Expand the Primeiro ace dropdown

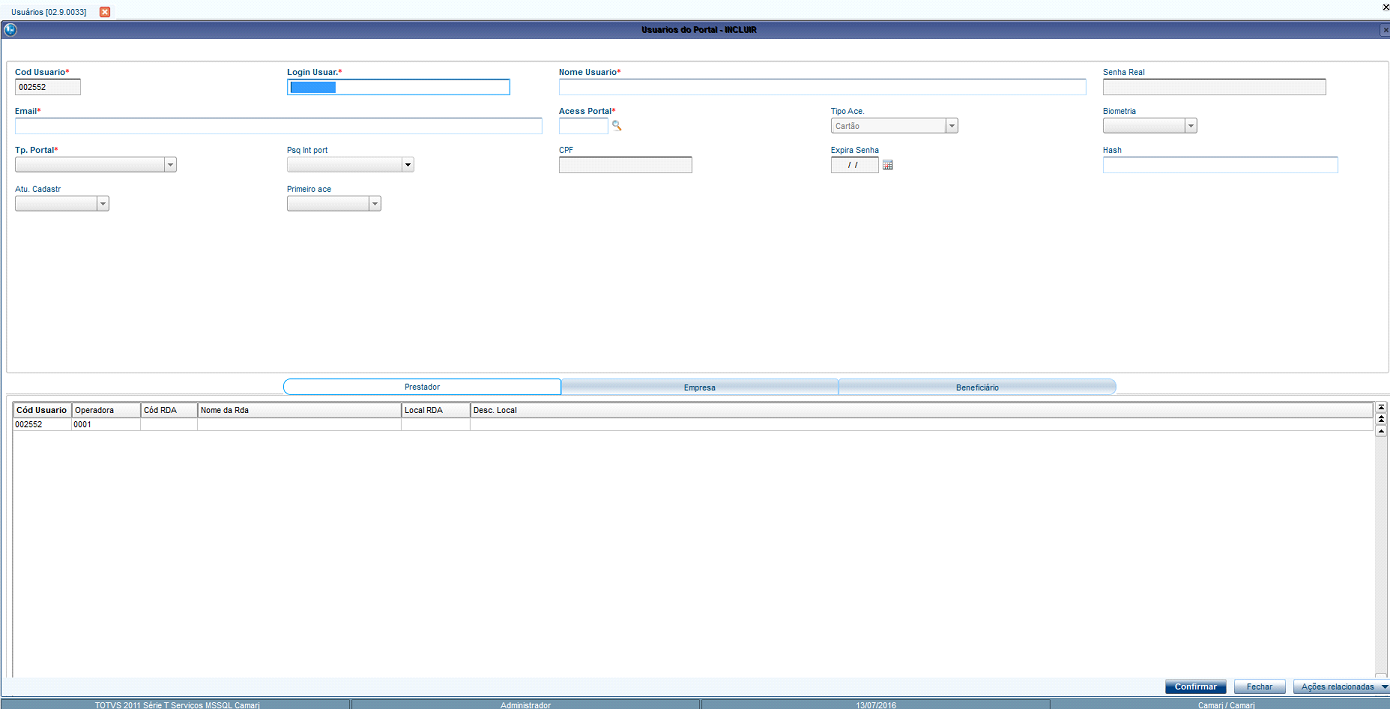pos(375,204)
